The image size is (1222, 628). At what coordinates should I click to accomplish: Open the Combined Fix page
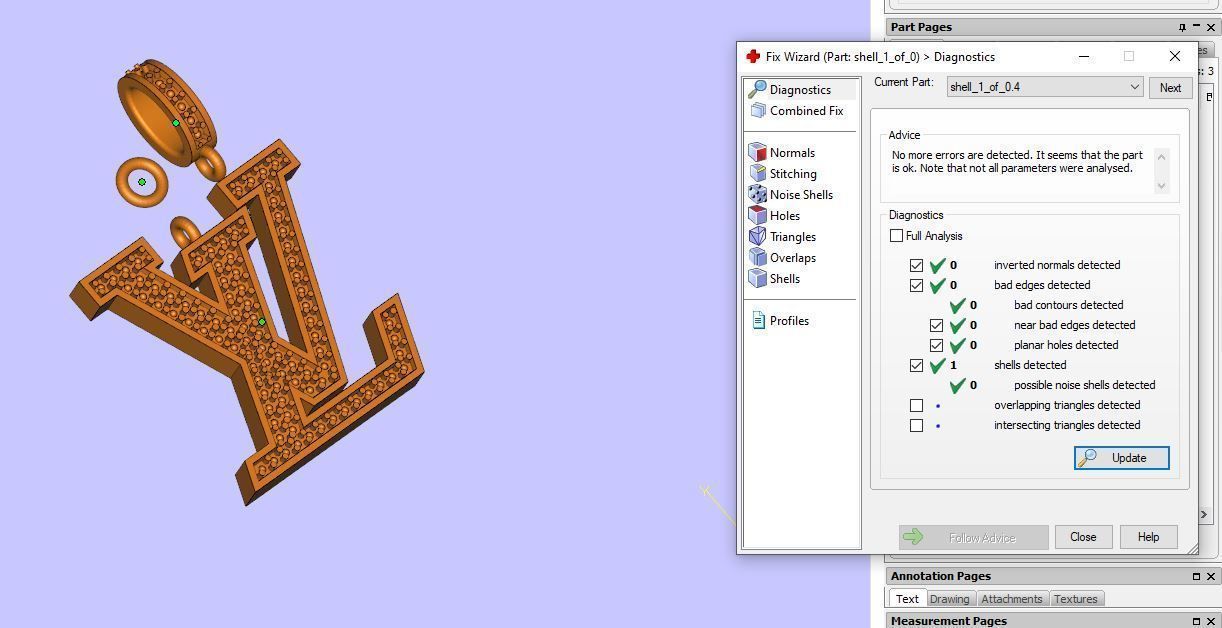(806, 111)
